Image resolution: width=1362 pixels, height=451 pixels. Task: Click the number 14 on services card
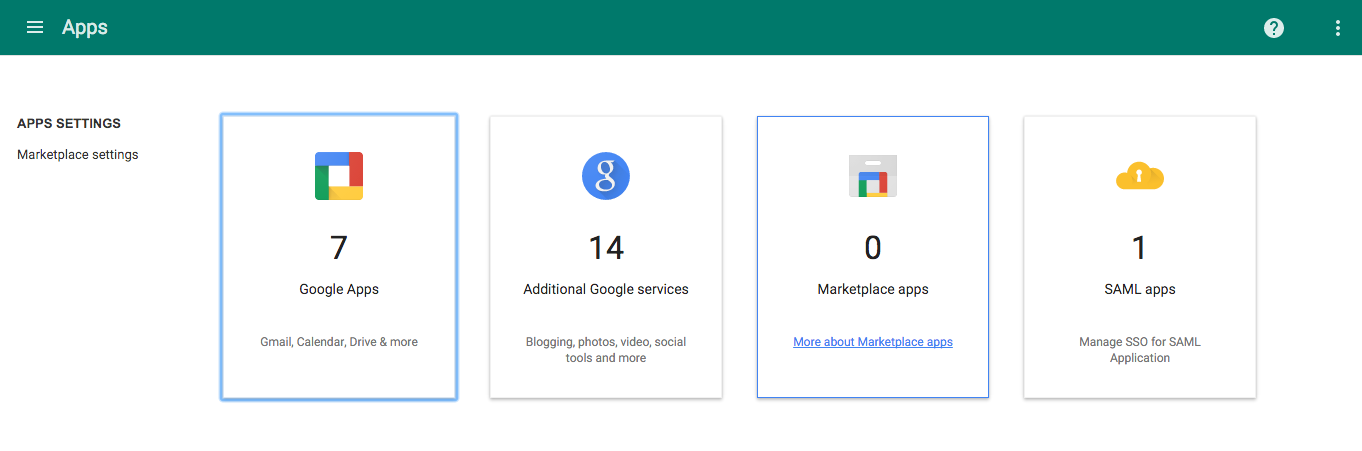tap(606, 247)
